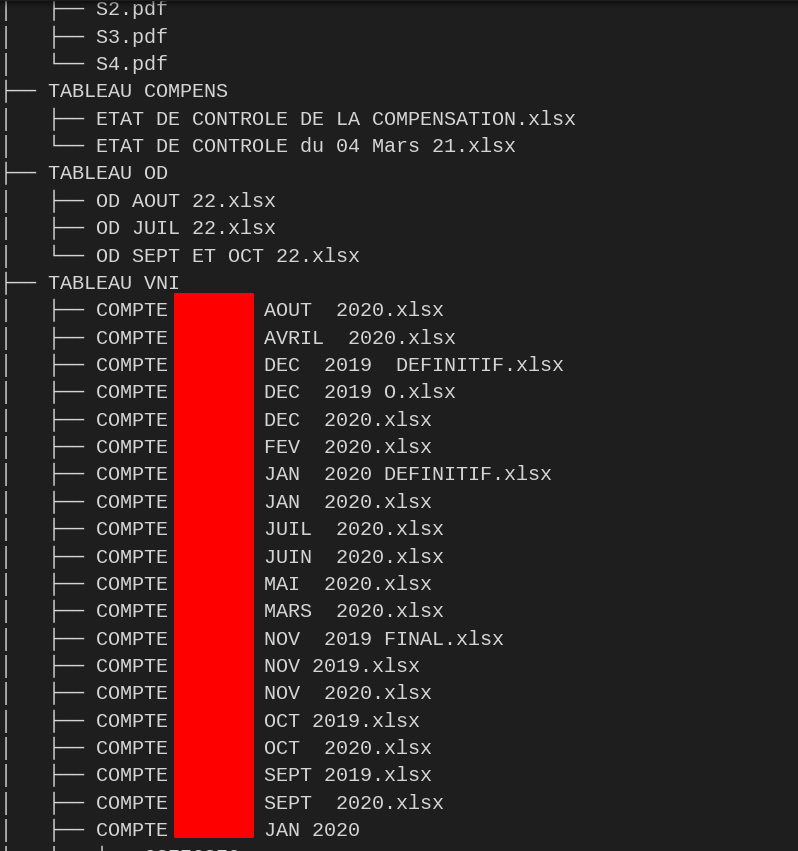Click the S3.pdf file entry
The image size is (798, 851).
coord(131,37)
